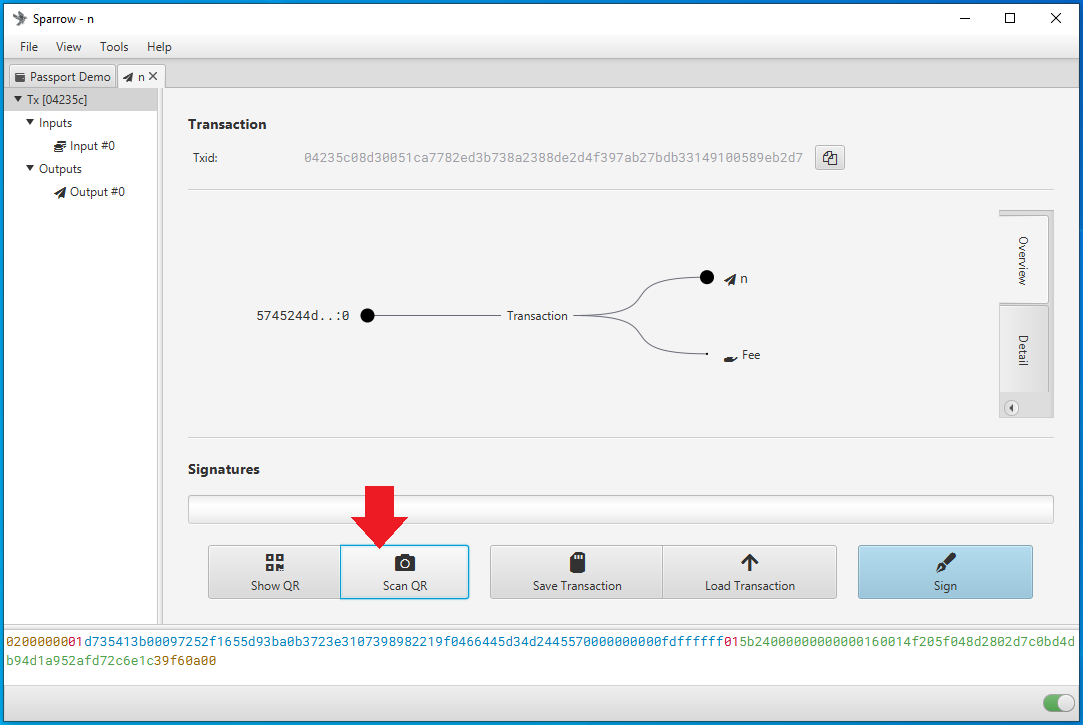This screenshot has height=725, width=1083.
Task: Collapse the Outputs tree node
Action: pyautogui.click(x=30, y=168)
